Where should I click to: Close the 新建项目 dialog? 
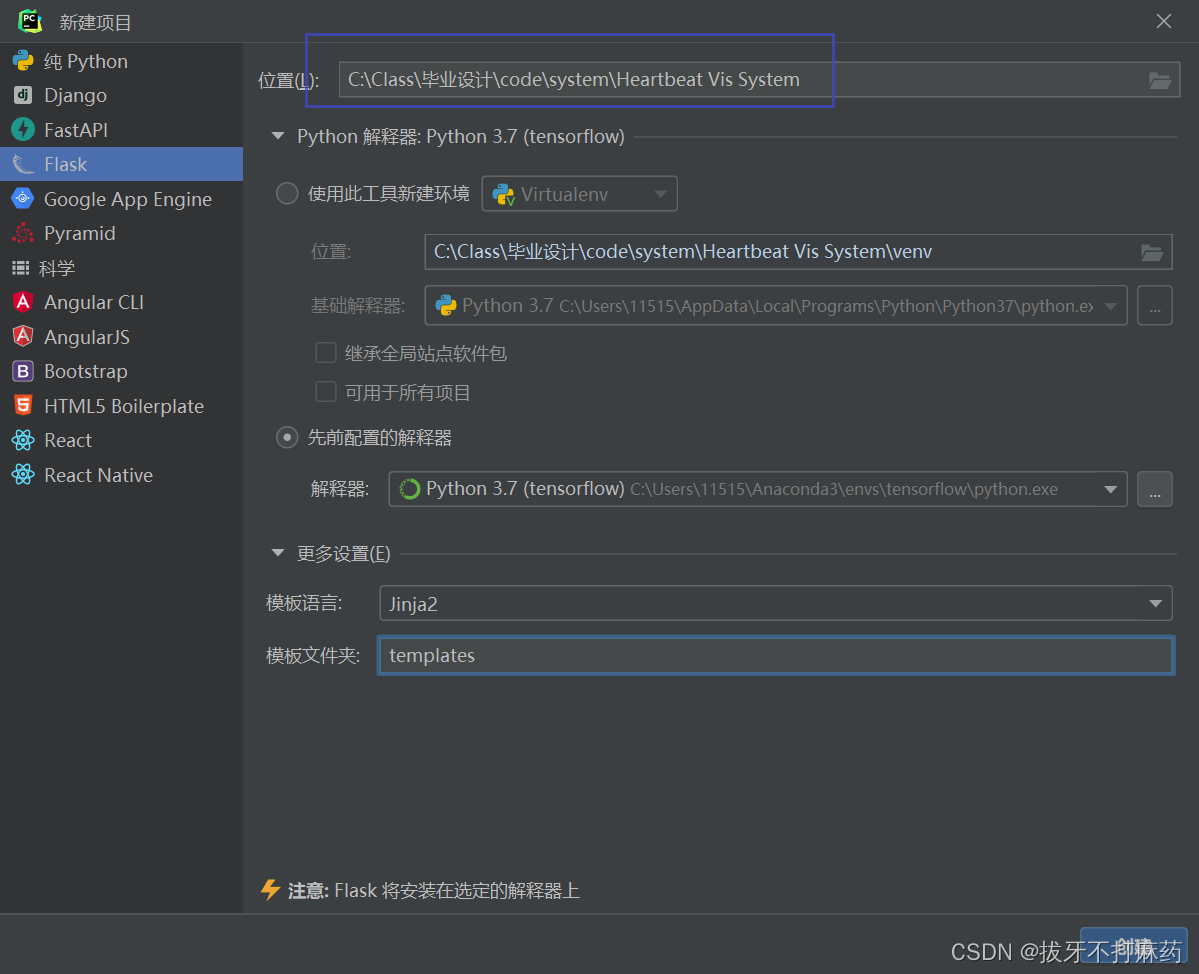[x=1163, y=21]
